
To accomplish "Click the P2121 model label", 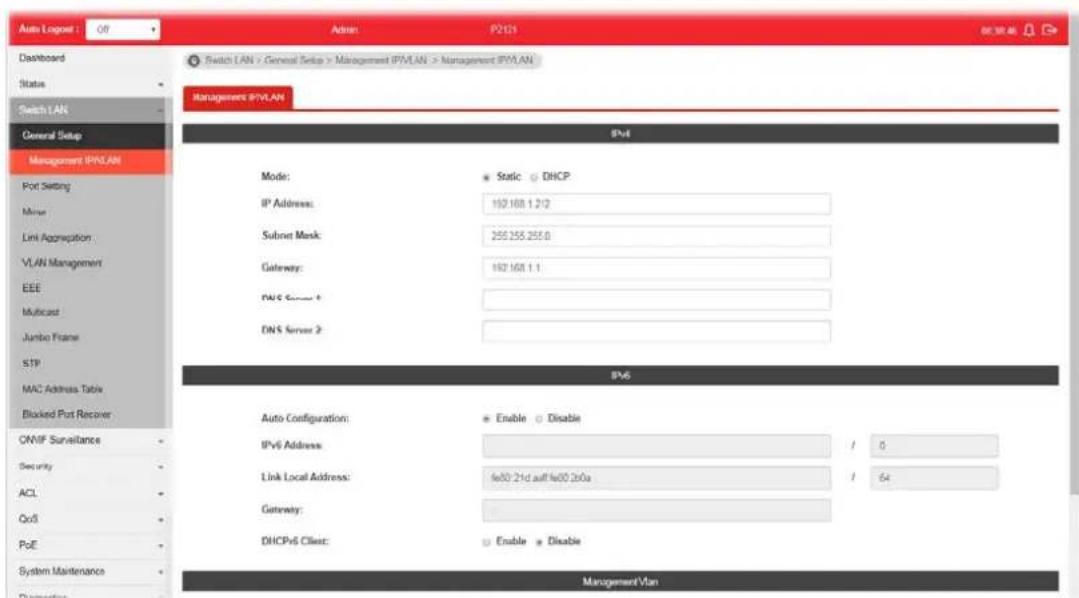I will pos(503,30).
